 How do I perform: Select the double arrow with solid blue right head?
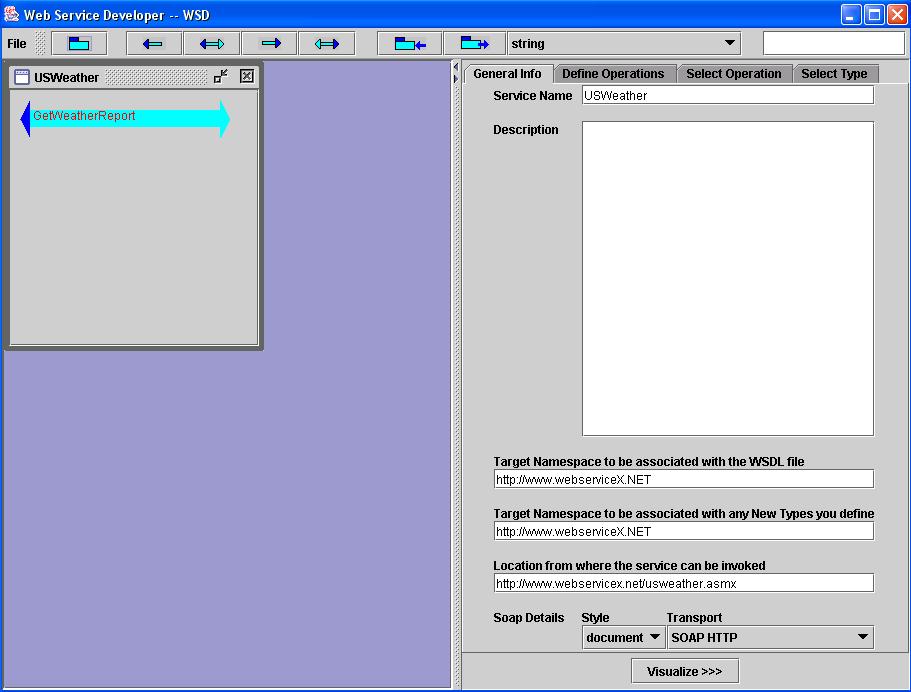[327, 44]
